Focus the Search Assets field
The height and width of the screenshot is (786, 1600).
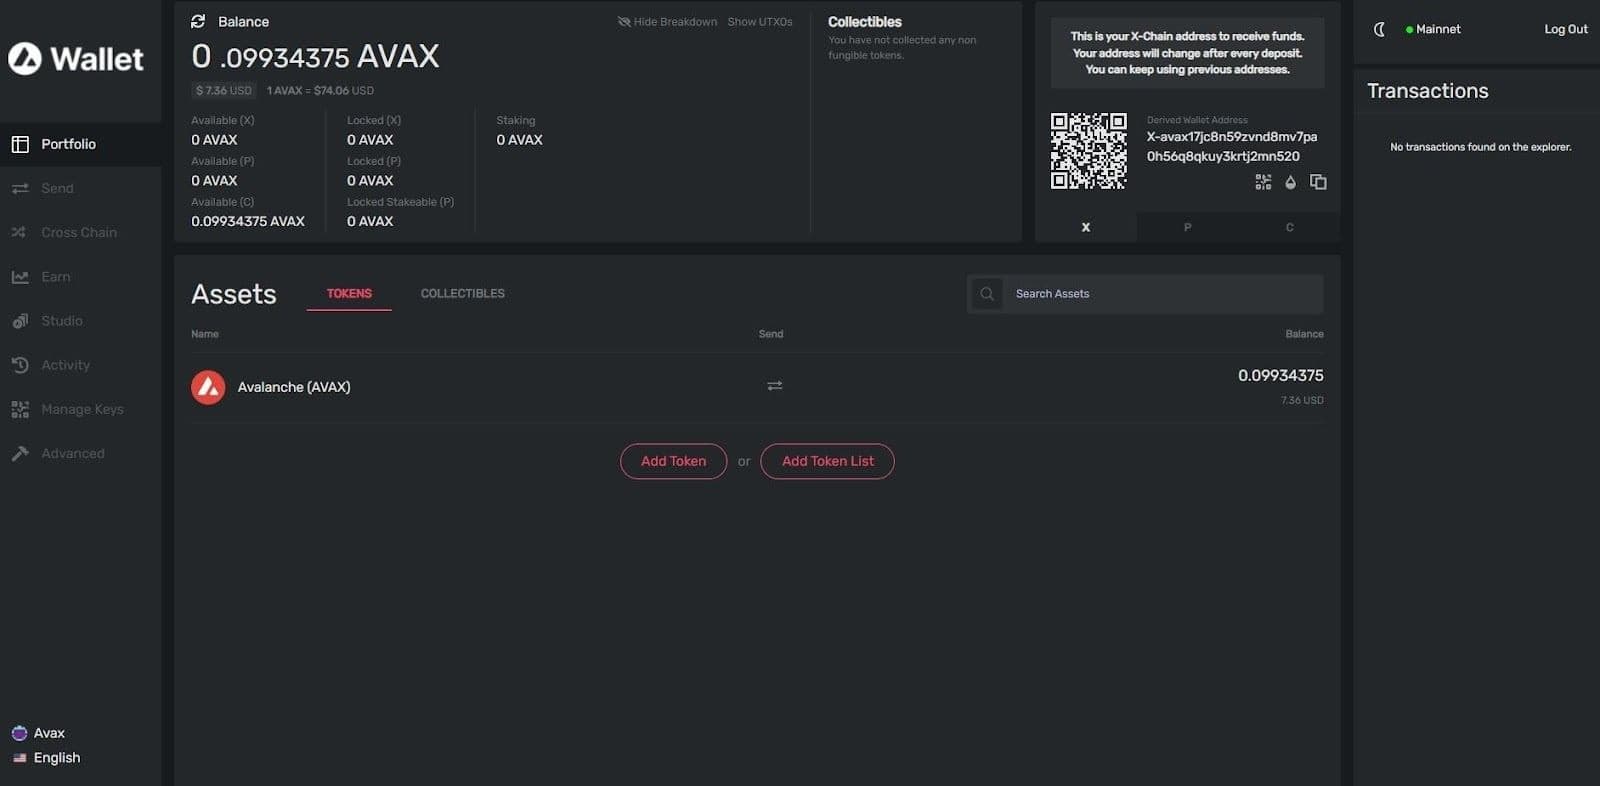point(1145,294)
